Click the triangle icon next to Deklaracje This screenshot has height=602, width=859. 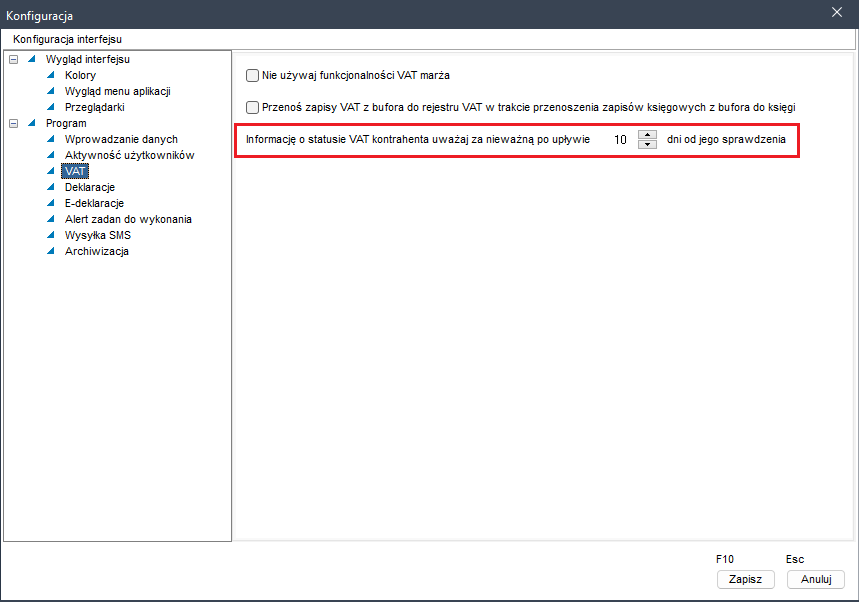pos(51,187)
